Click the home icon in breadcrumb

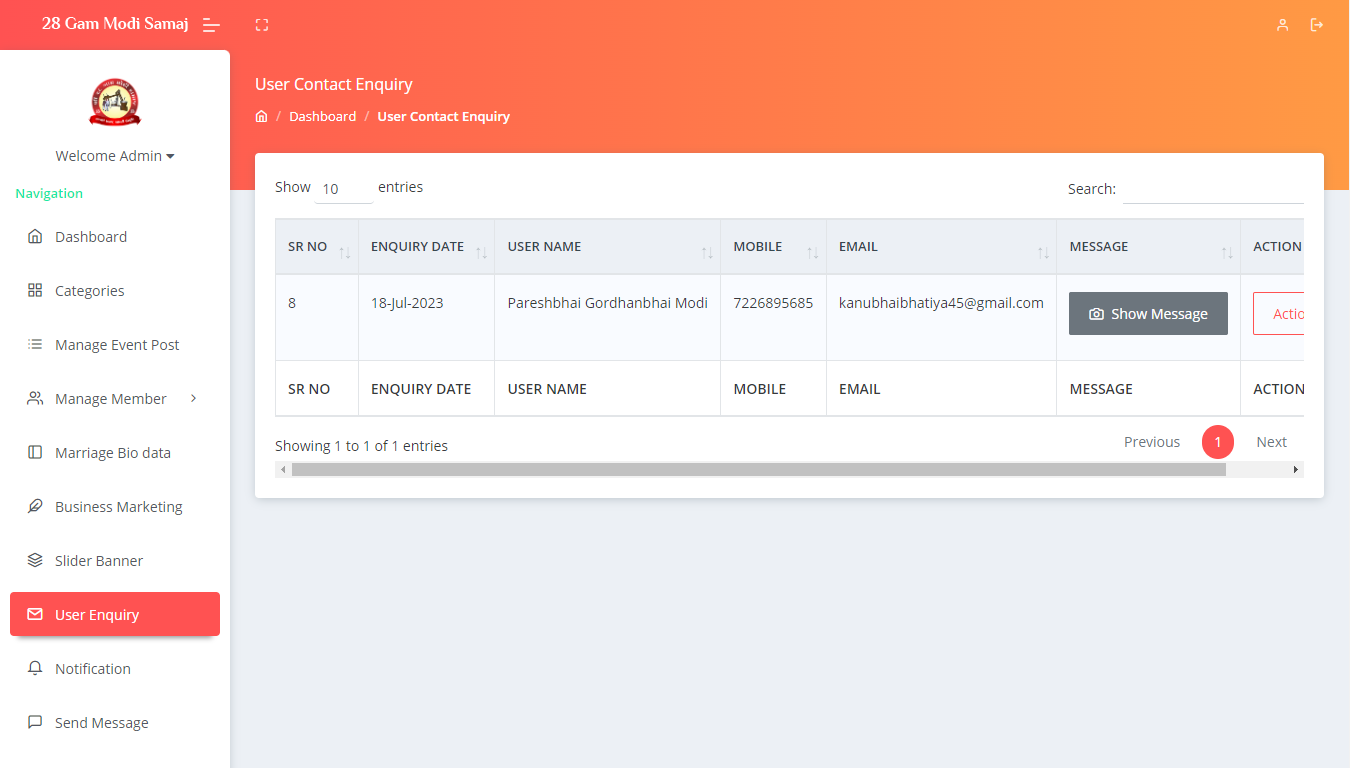pyautogui.click(x=262, y=117)
